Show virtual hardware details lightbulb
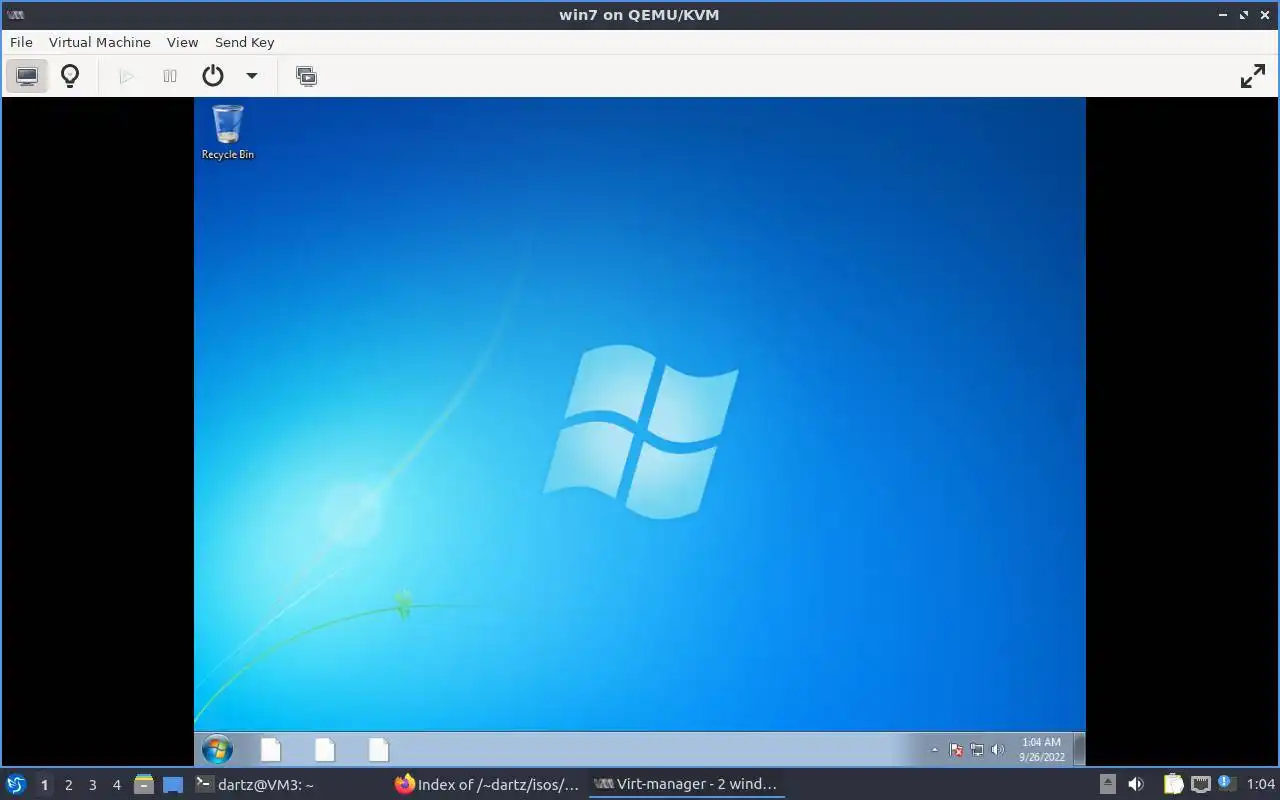1280x800 pixels. [x=70, y=76]
